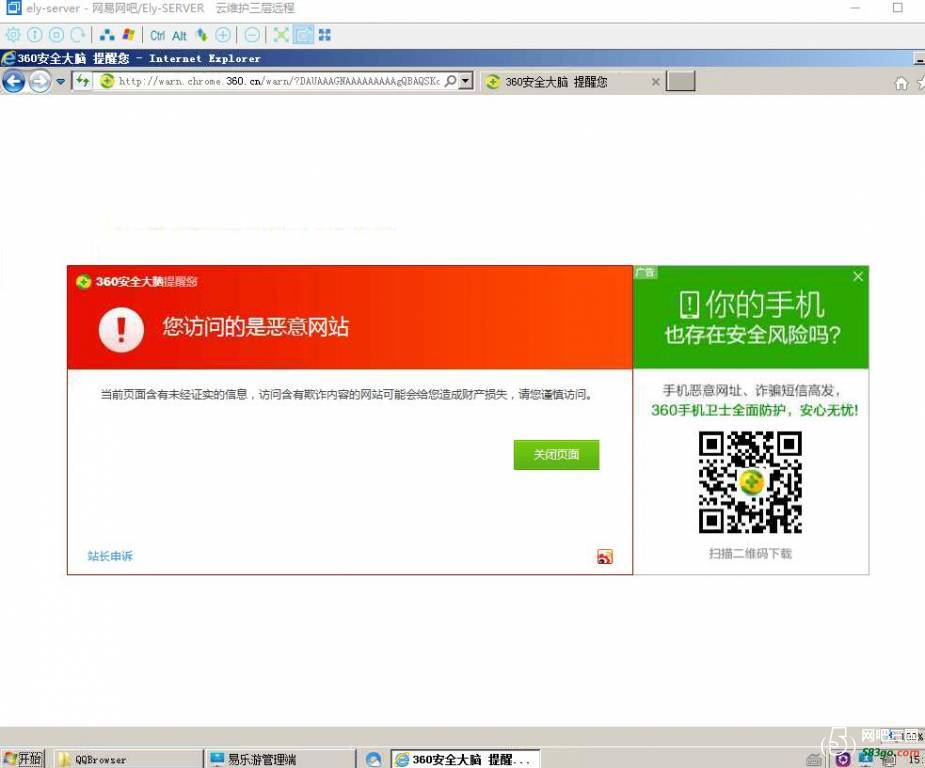Click the 360 site icon in address bar
The image size is (925, 768).
107,81
